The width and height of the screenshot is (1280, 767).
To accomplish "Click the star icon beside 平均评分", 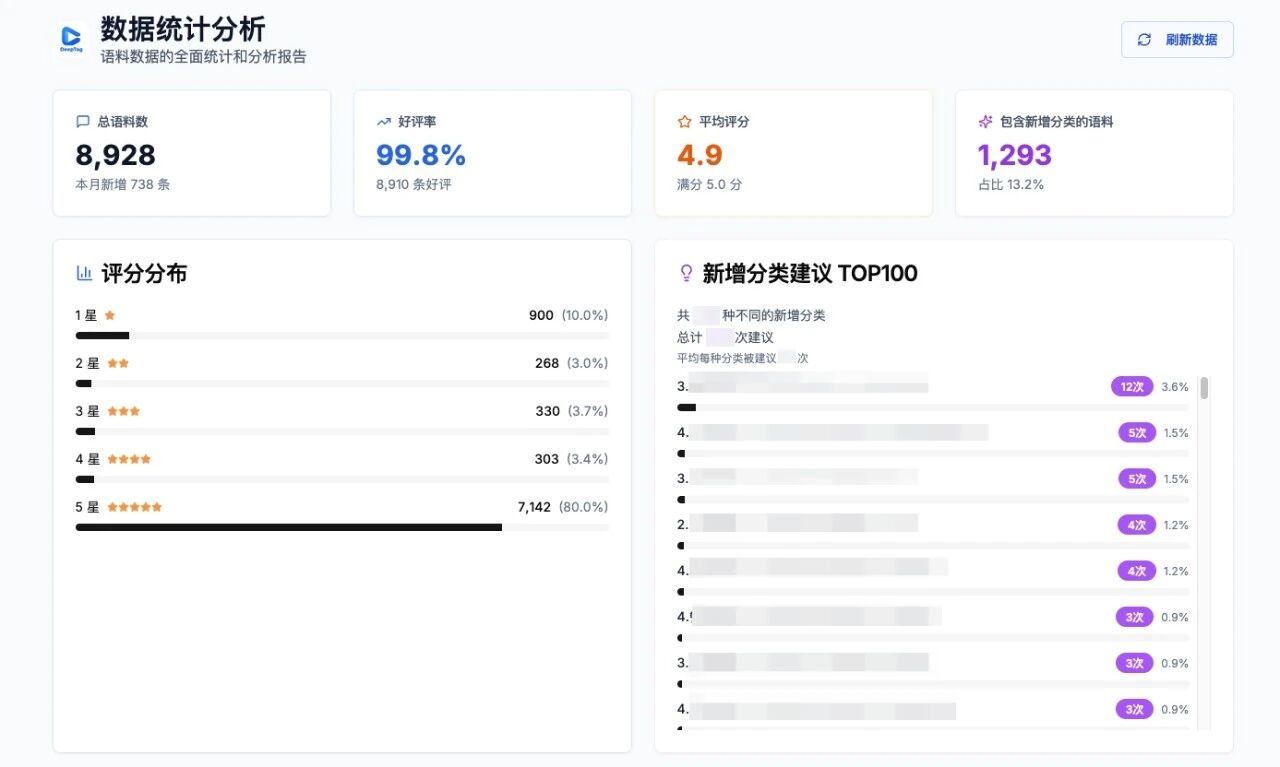I will click(x=685, y=122).
